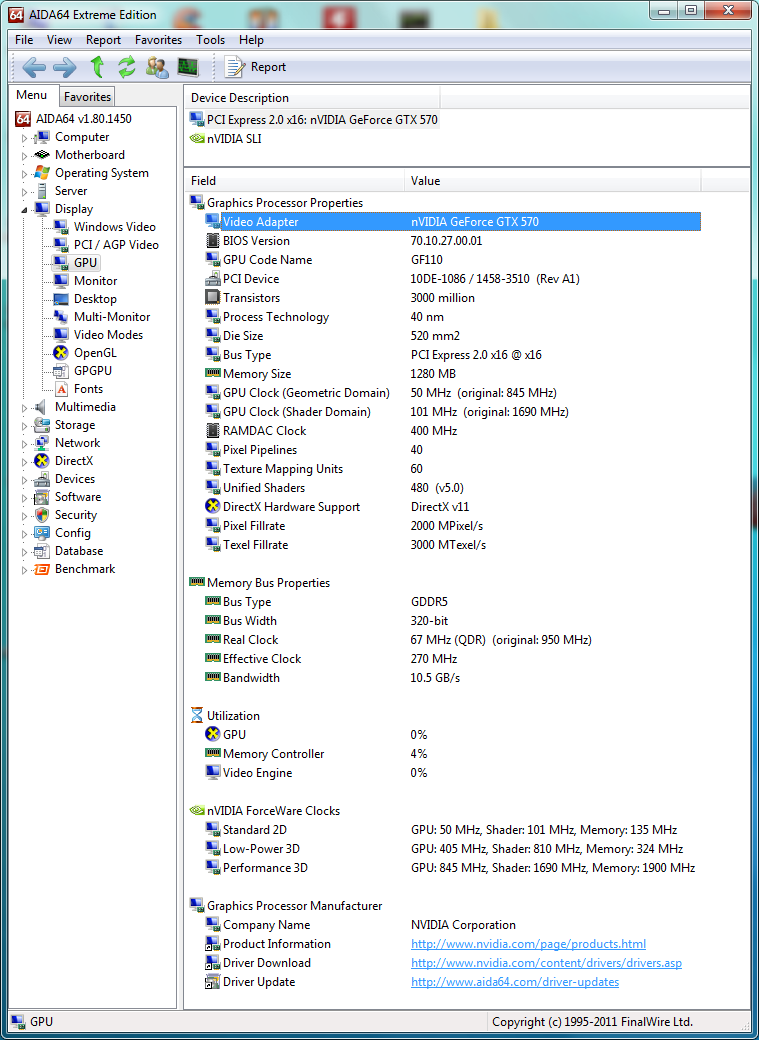Expand the Operating System tree node
This screenshot has height=1040, width=759.
[25, 174]
